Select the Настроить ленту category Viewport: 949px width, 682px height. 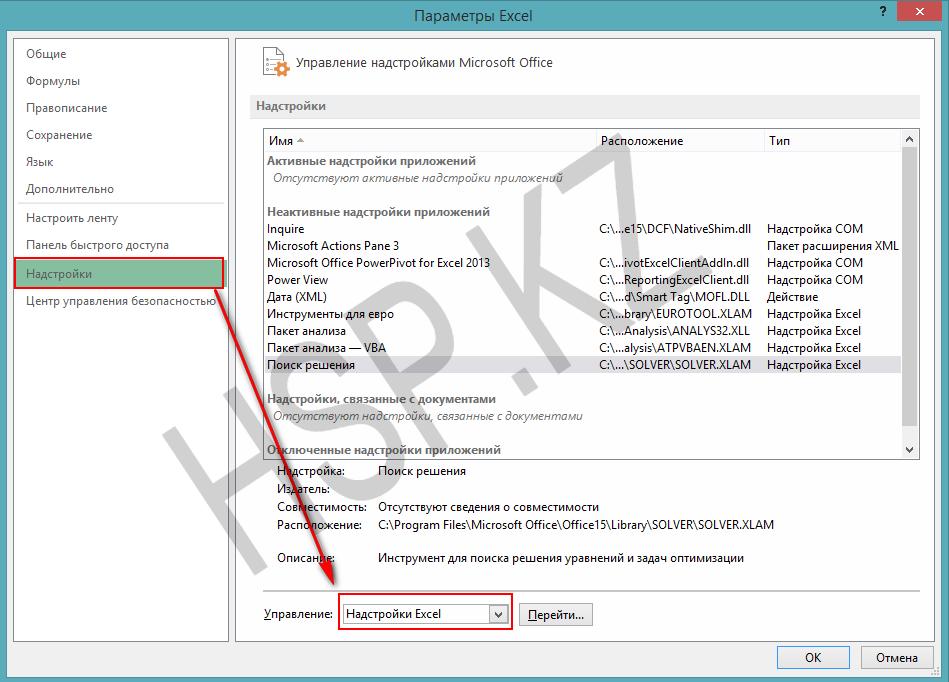72,218
